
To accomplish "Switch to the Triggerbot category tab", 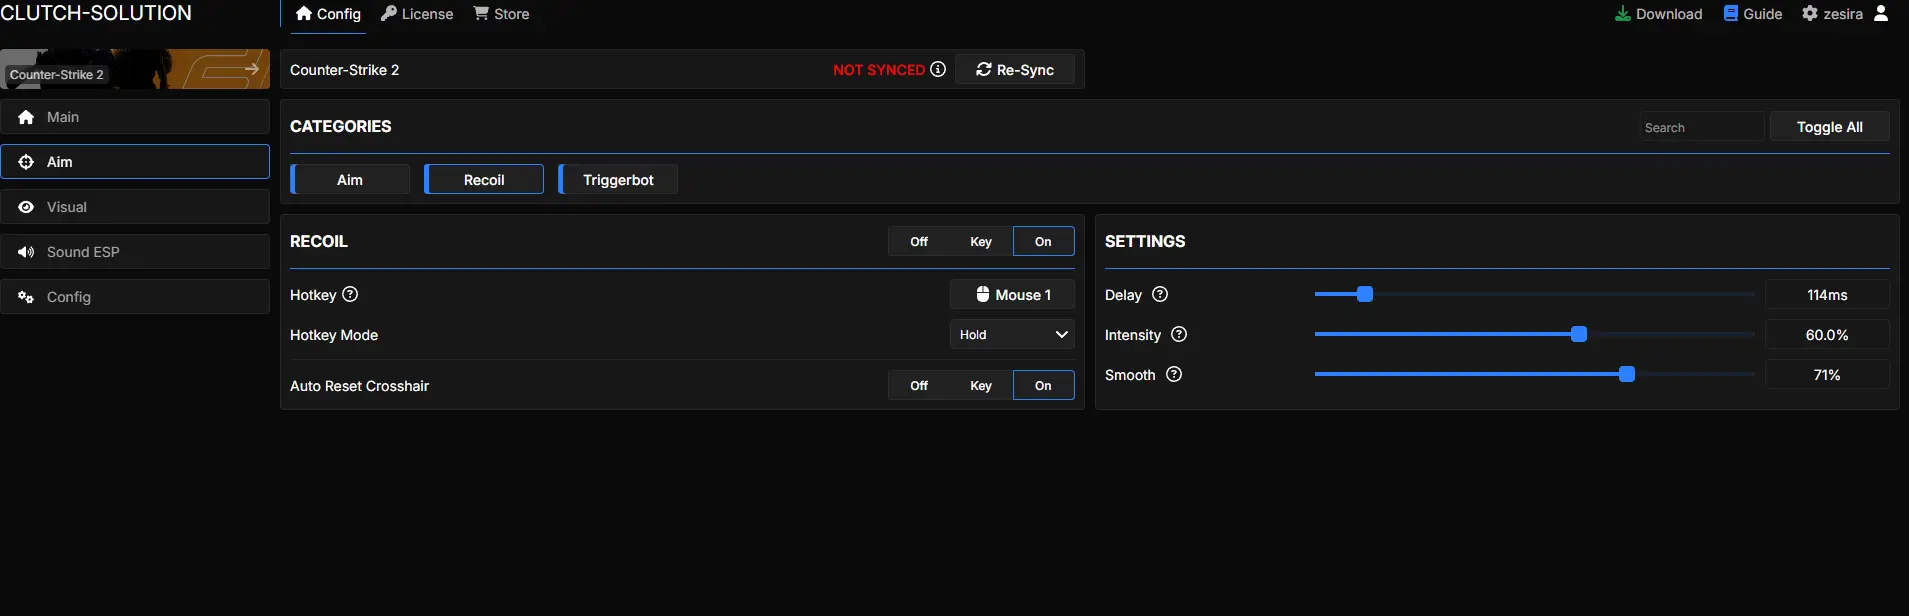I will pyautogui.click(x=618, y=180).
